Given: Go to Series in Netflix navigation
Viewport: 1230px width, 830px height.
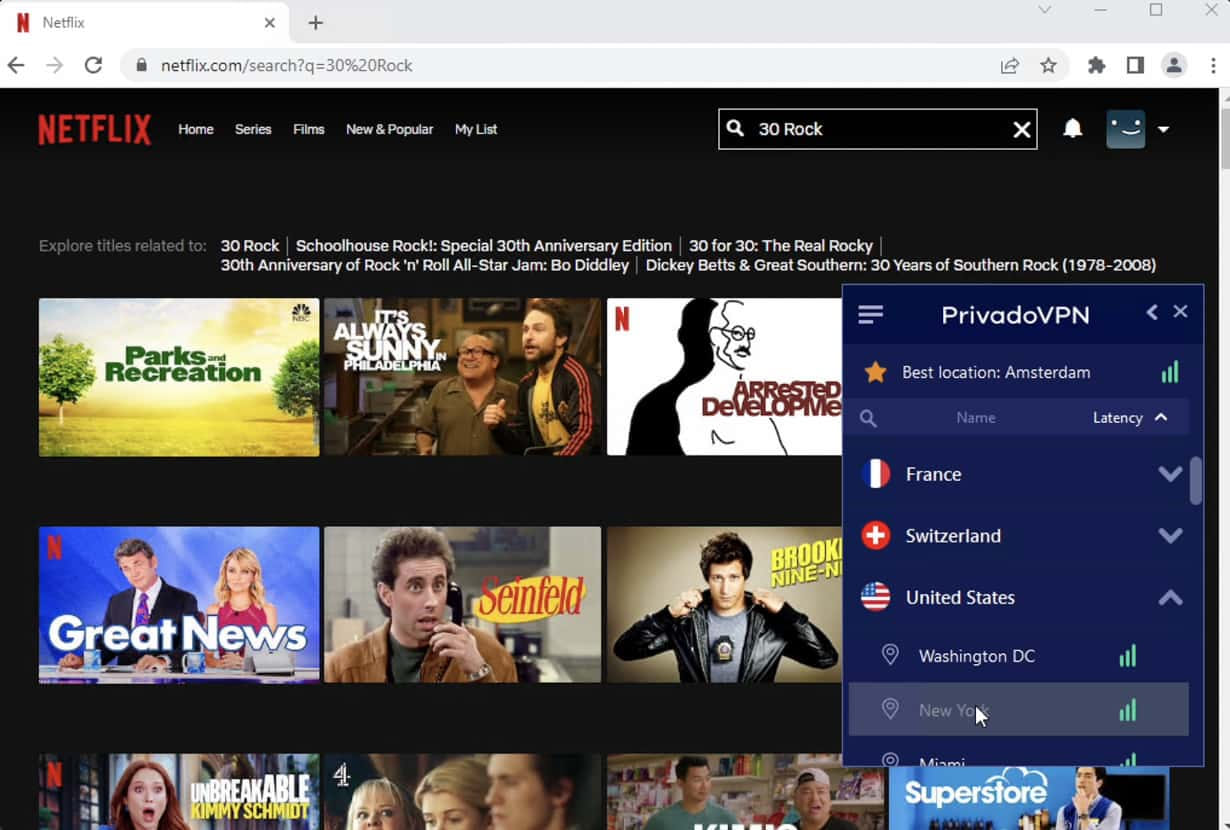Looking at the screenshot, I should click(x=253, y=130).
